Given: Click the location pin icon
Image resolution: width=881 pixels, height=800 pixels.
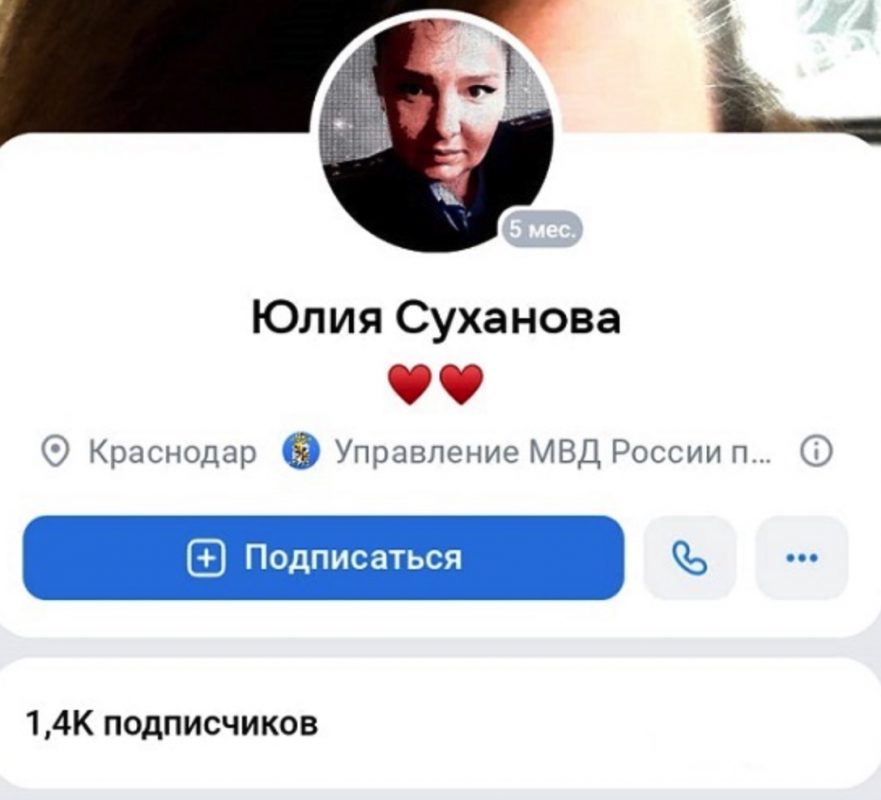Looking at the screenshot, I should click(56, 452).
